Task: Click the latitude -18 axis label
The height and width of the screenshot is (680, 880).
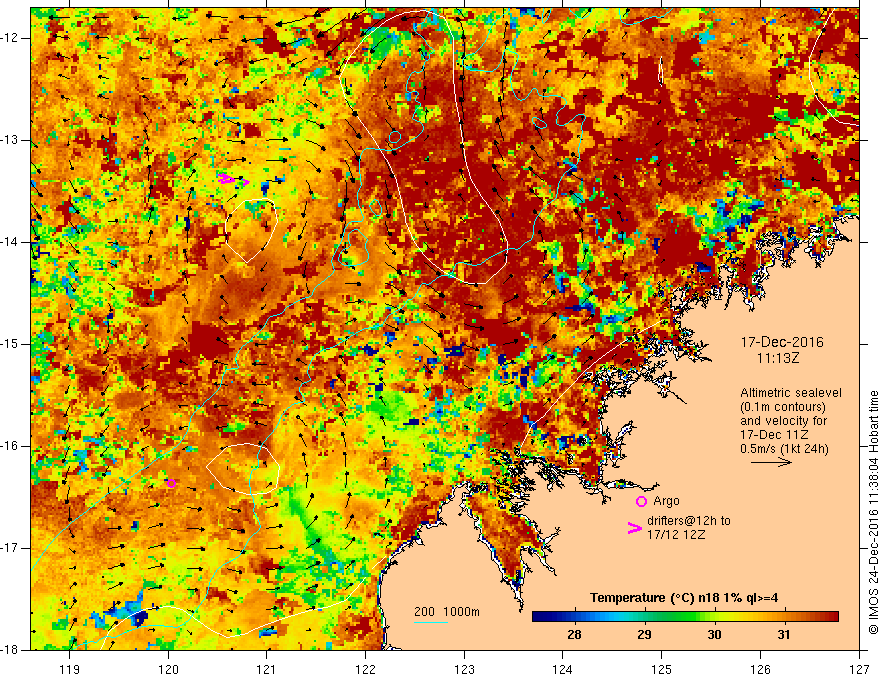Action: [10, 650]
